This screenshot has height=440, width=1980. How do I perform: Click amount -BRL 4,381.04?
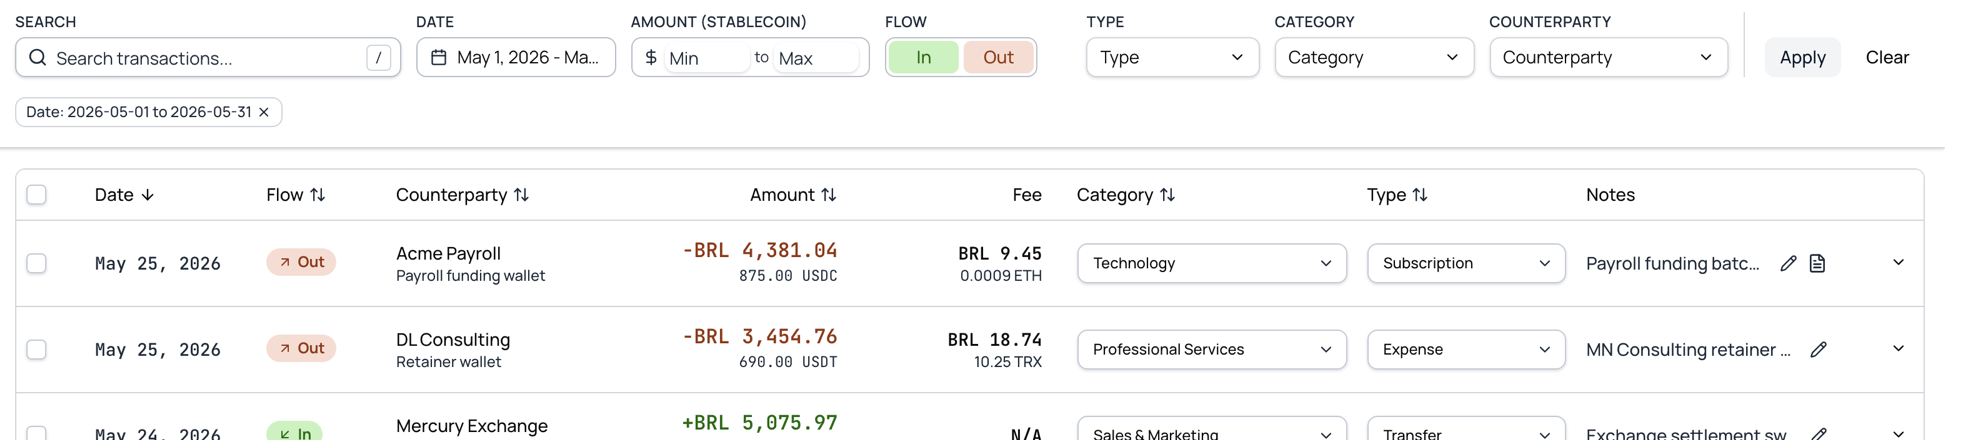tap(760, 250)
